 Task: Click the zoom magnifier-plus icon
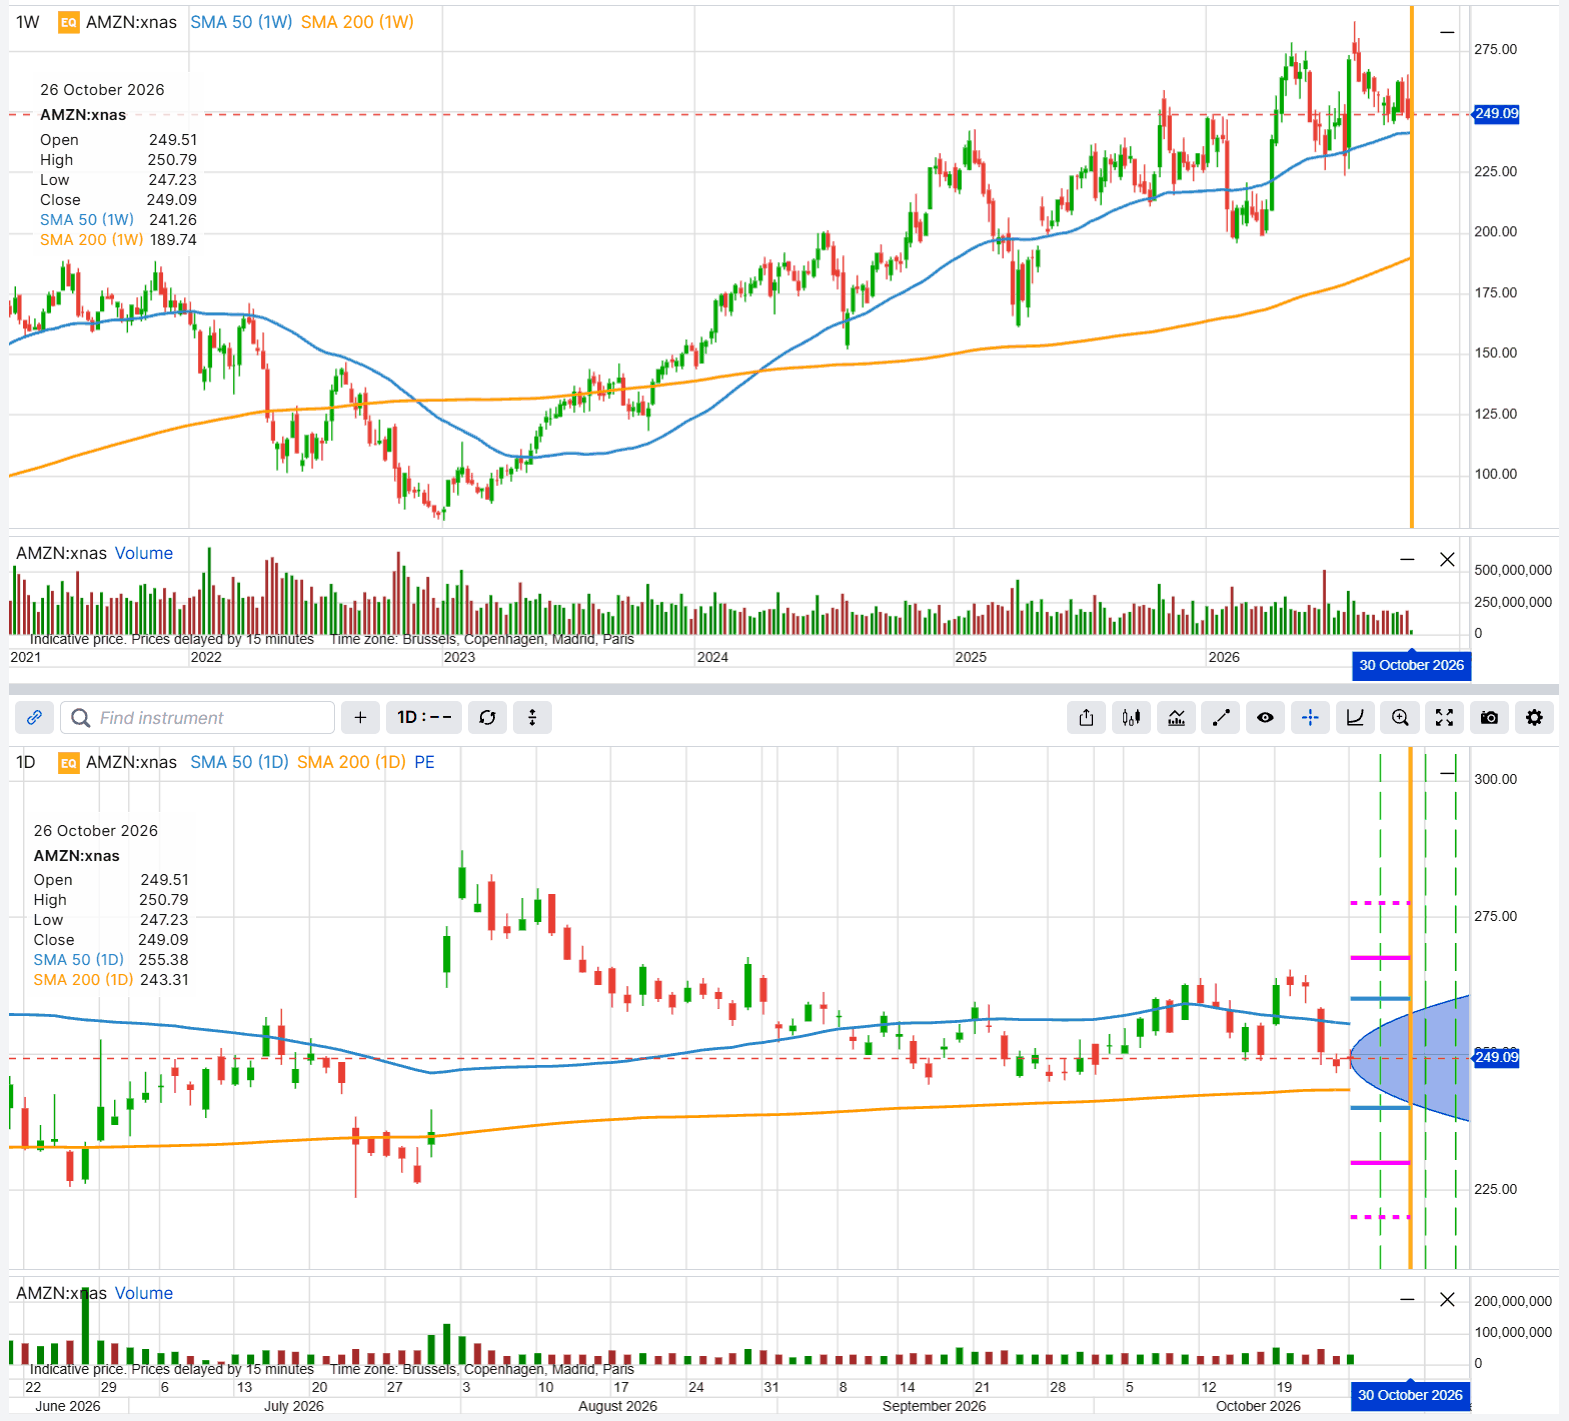click(1400, 718)
